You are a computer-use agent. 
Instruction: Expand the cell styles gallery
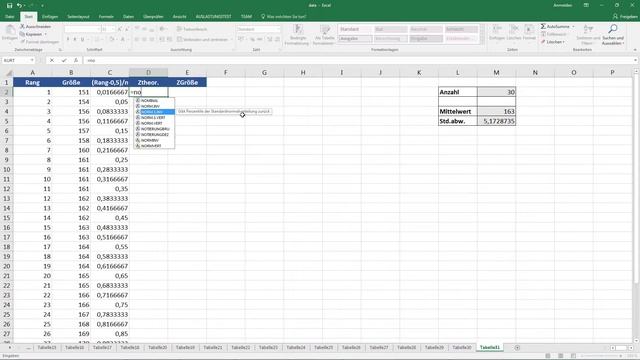482,40
